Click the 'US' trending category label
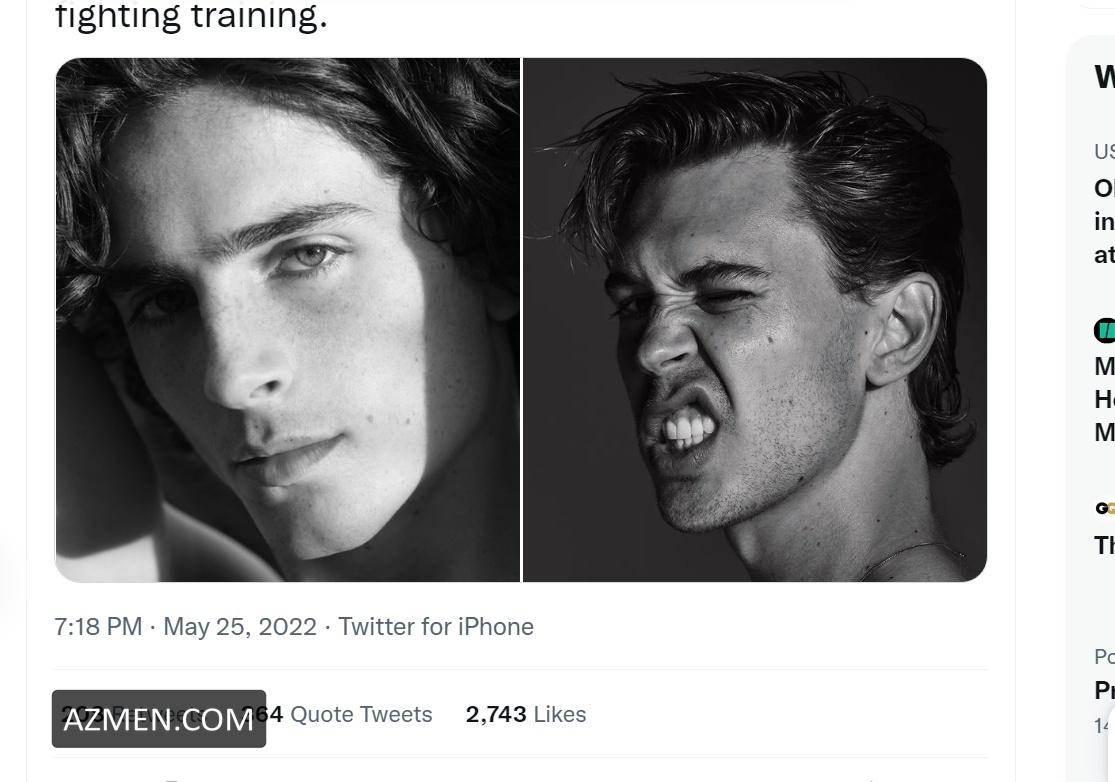This screenshot has height=782, width=1115. click(x=1104, y=152)
